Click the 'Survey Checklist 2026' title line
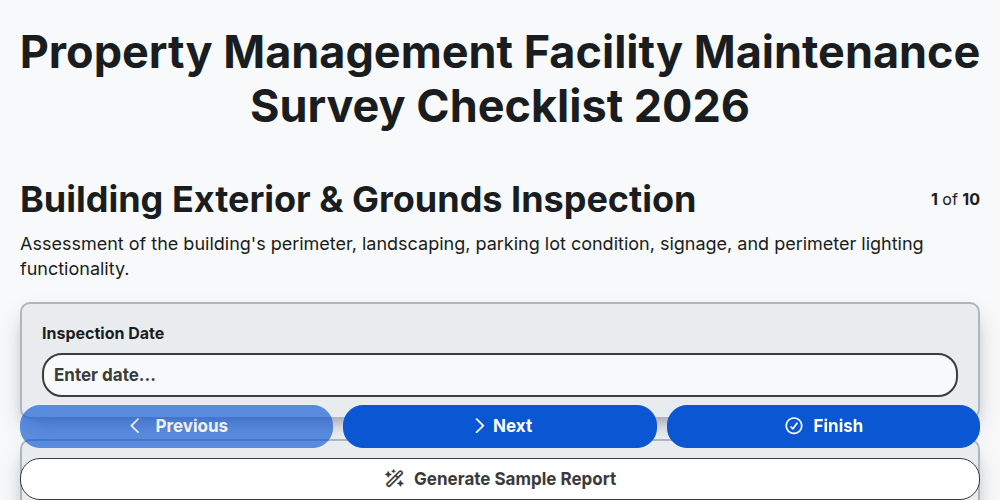The image size is (1000, 500). click(x=500, y=106)
